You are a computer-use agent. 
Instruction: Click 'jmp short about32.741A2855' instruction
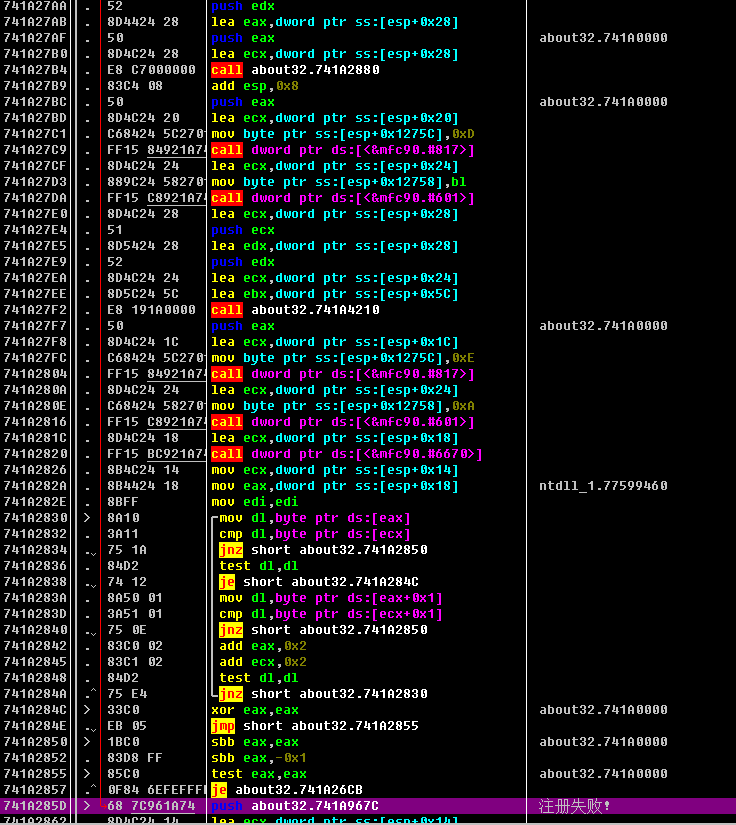tap(315, 726)
